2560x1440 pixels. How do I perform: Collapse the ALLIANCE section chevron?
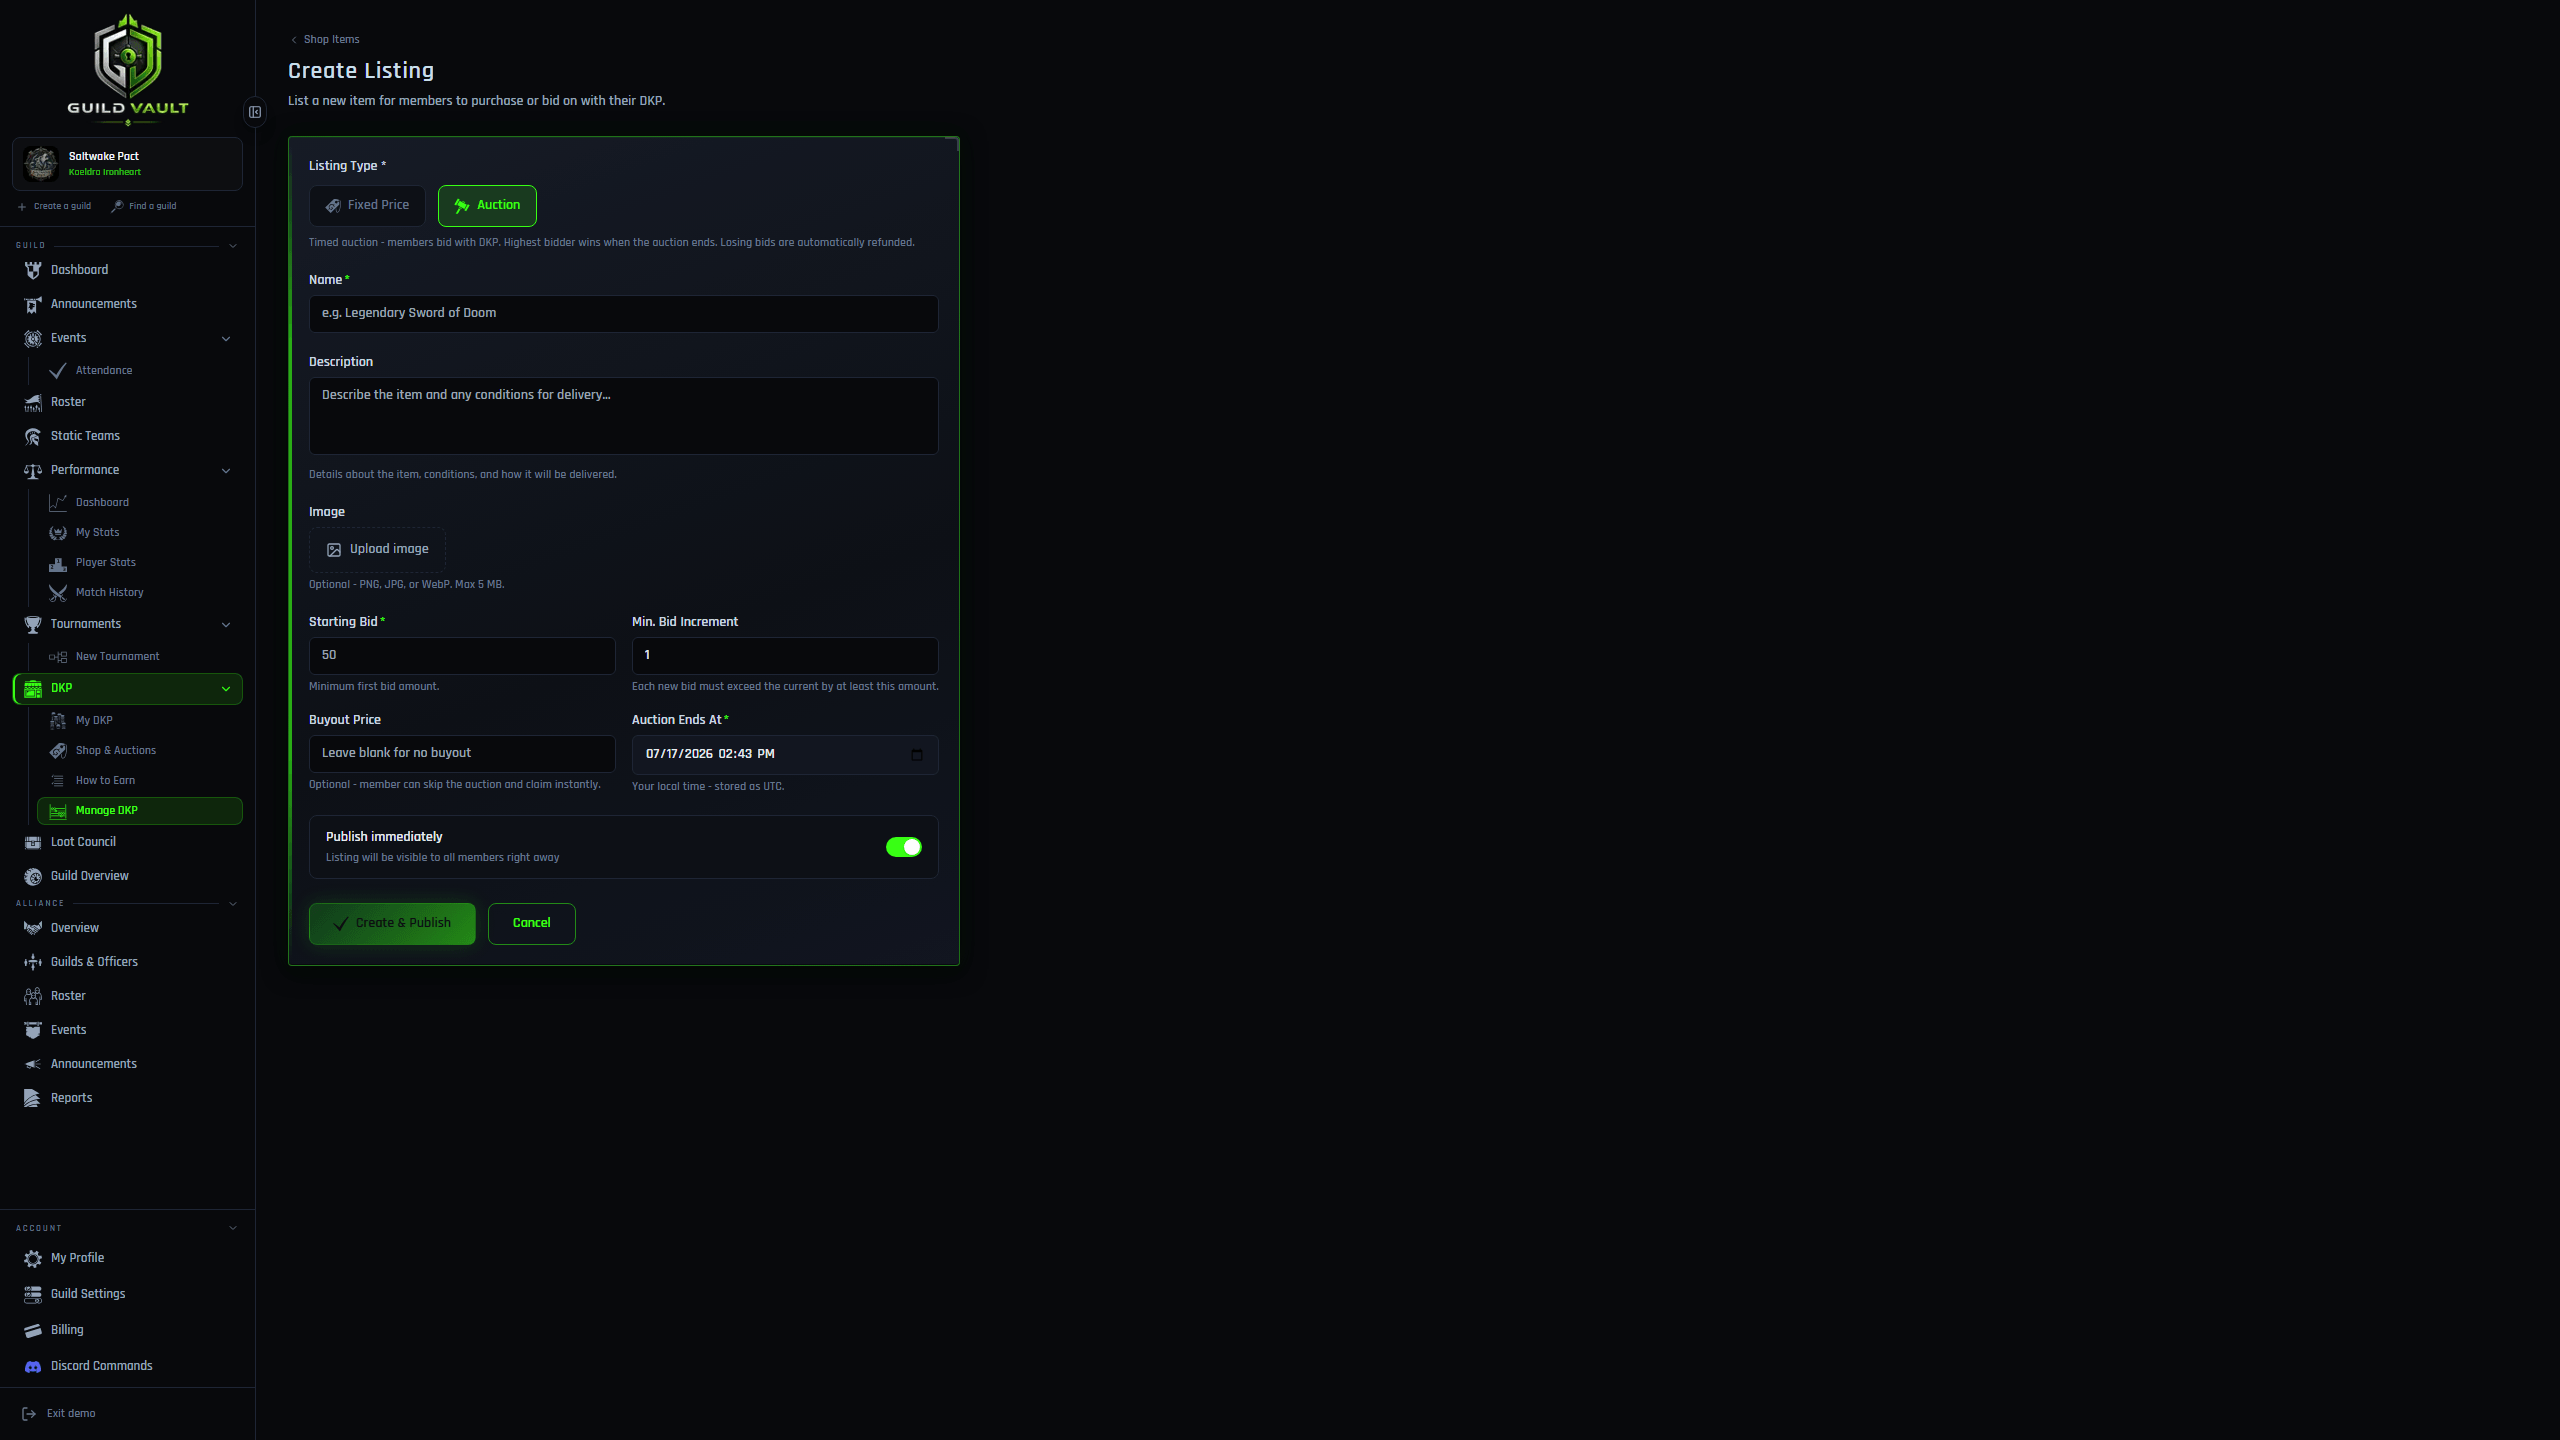tap(233, 904)
